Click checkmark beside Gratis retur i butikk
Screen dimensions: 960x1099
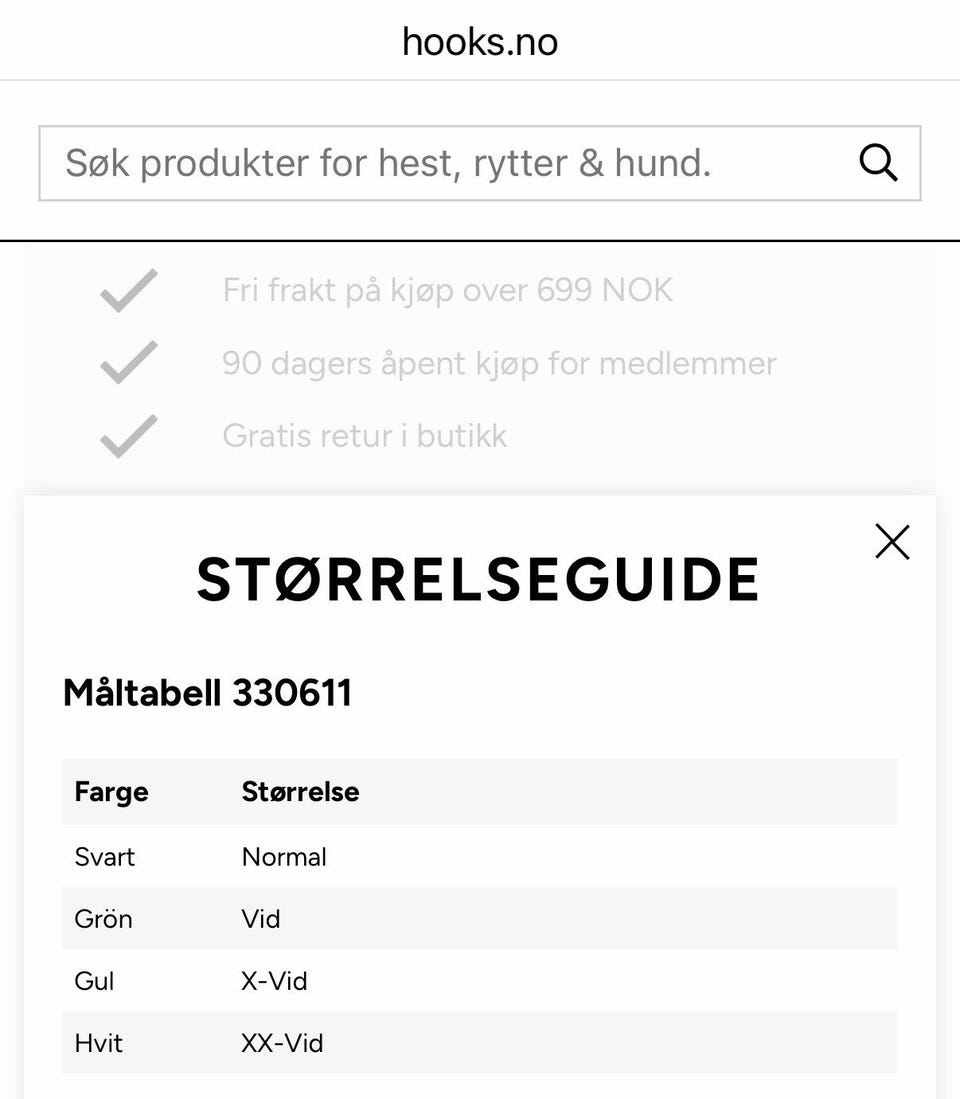pos(129,436)
